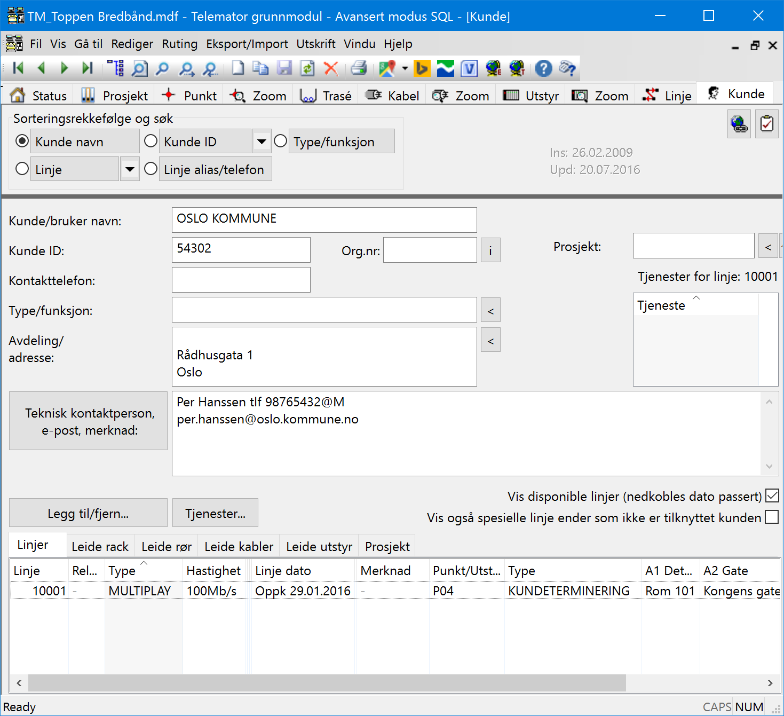Click the Teknisk kontaktperson button
The height and width of the screenshot is (716, 784).
(x=88, y=420)
